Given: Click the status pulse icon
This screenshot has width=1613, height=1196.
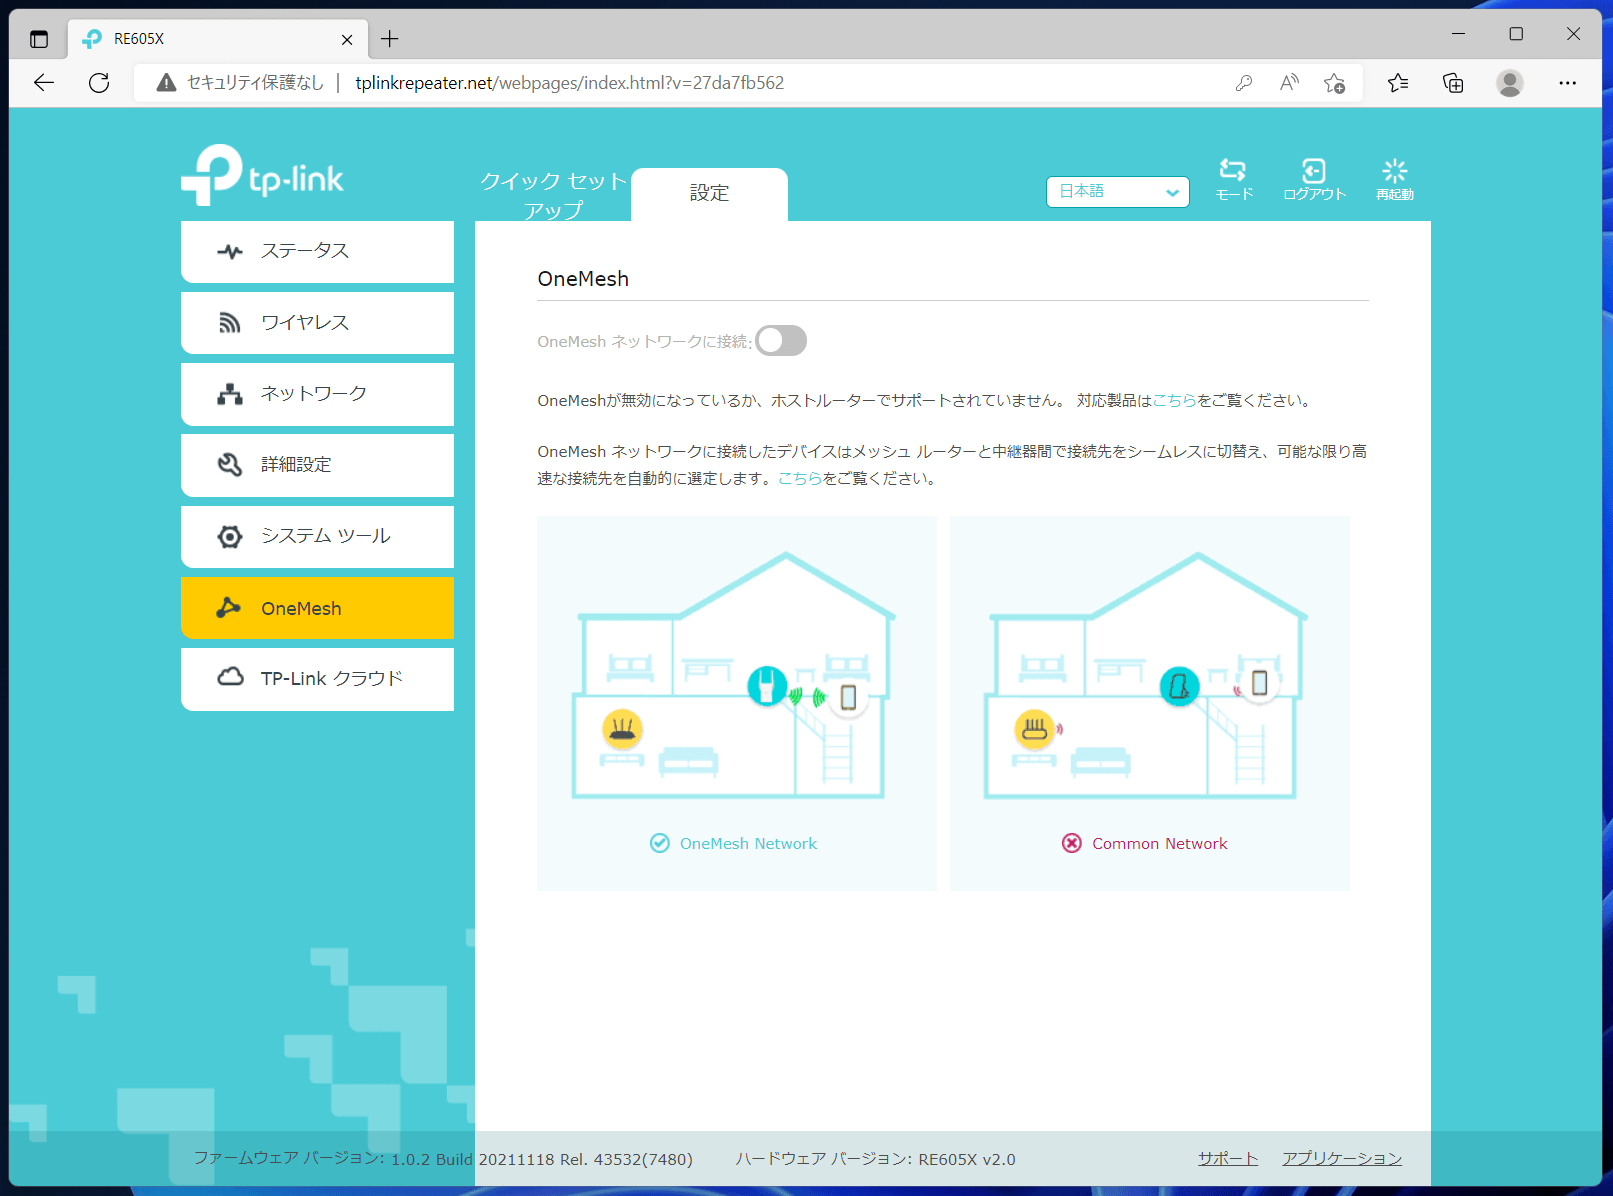Looking at the screenshot, I should pyautogui.click(x=230, y=251).
